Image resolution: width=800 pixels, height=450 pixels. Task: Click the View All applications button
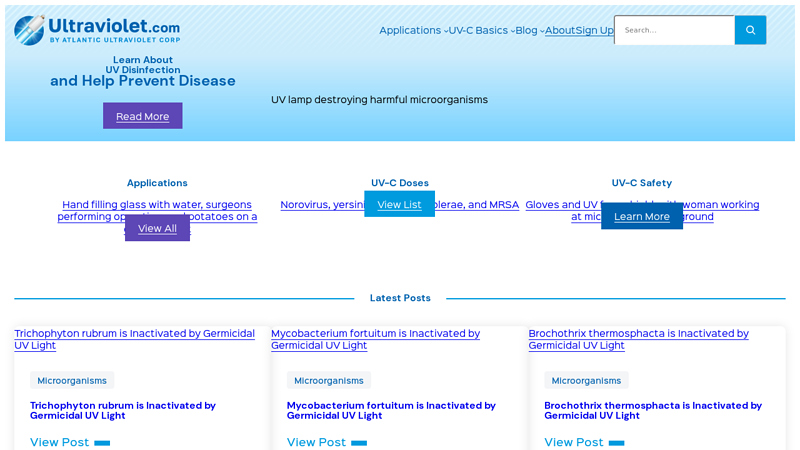point(157,228)
